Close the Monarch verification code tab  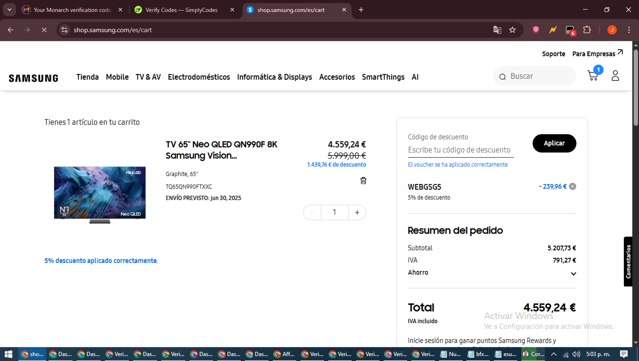click(120, 9)
